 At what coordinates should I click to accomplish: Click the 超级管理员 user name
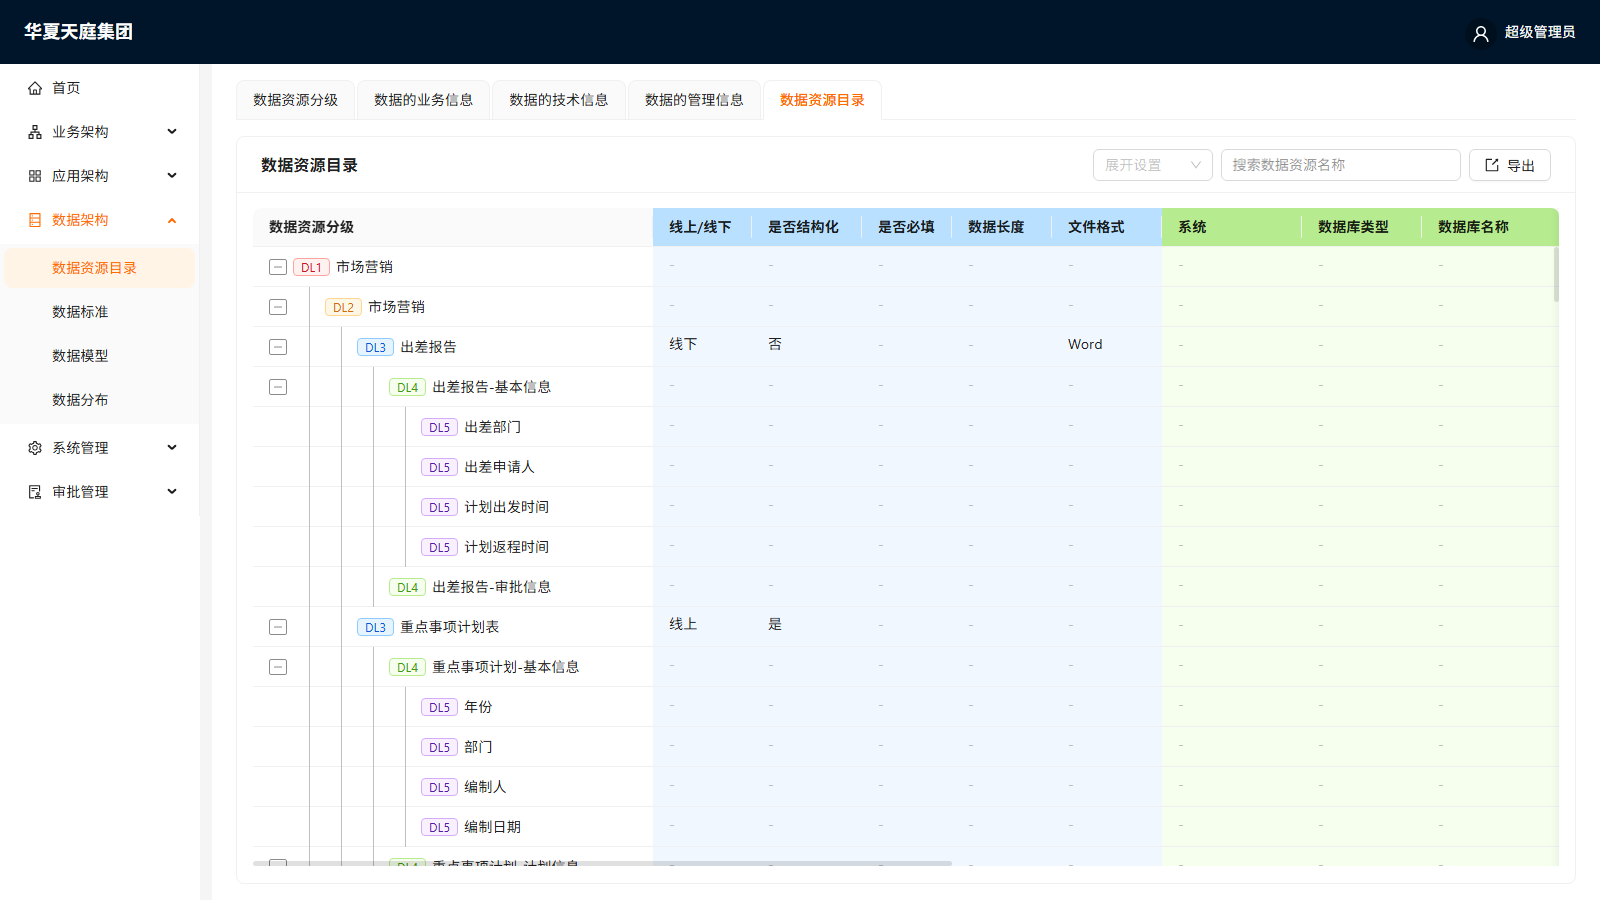(1540, 32)
